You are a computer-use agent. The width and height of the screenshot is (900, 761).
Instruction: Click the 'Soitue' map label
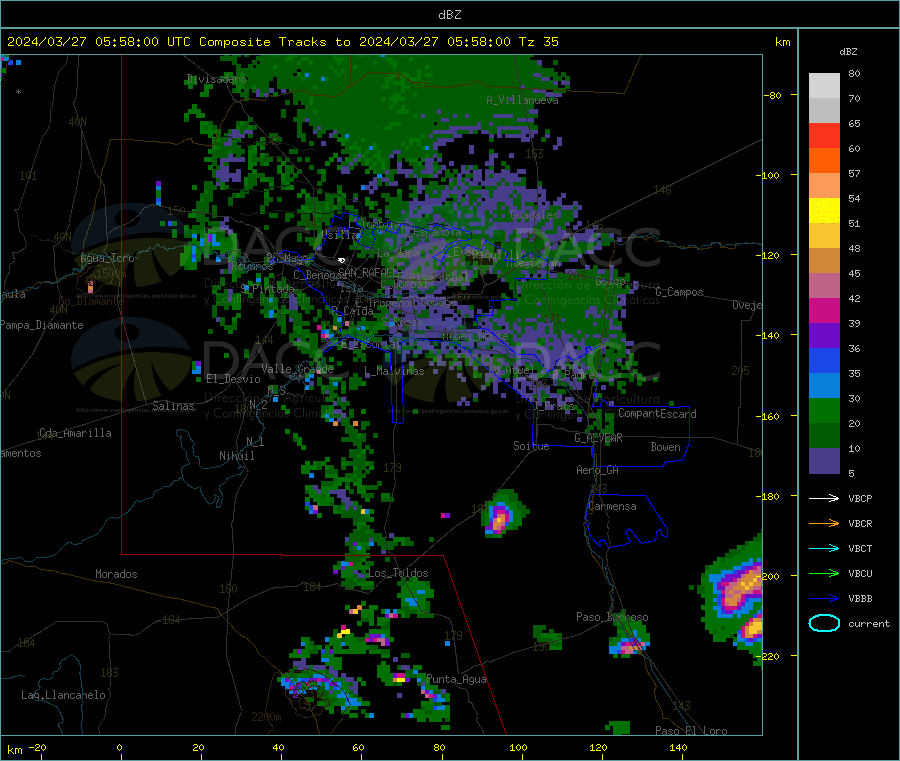click(x=531, y=446)
